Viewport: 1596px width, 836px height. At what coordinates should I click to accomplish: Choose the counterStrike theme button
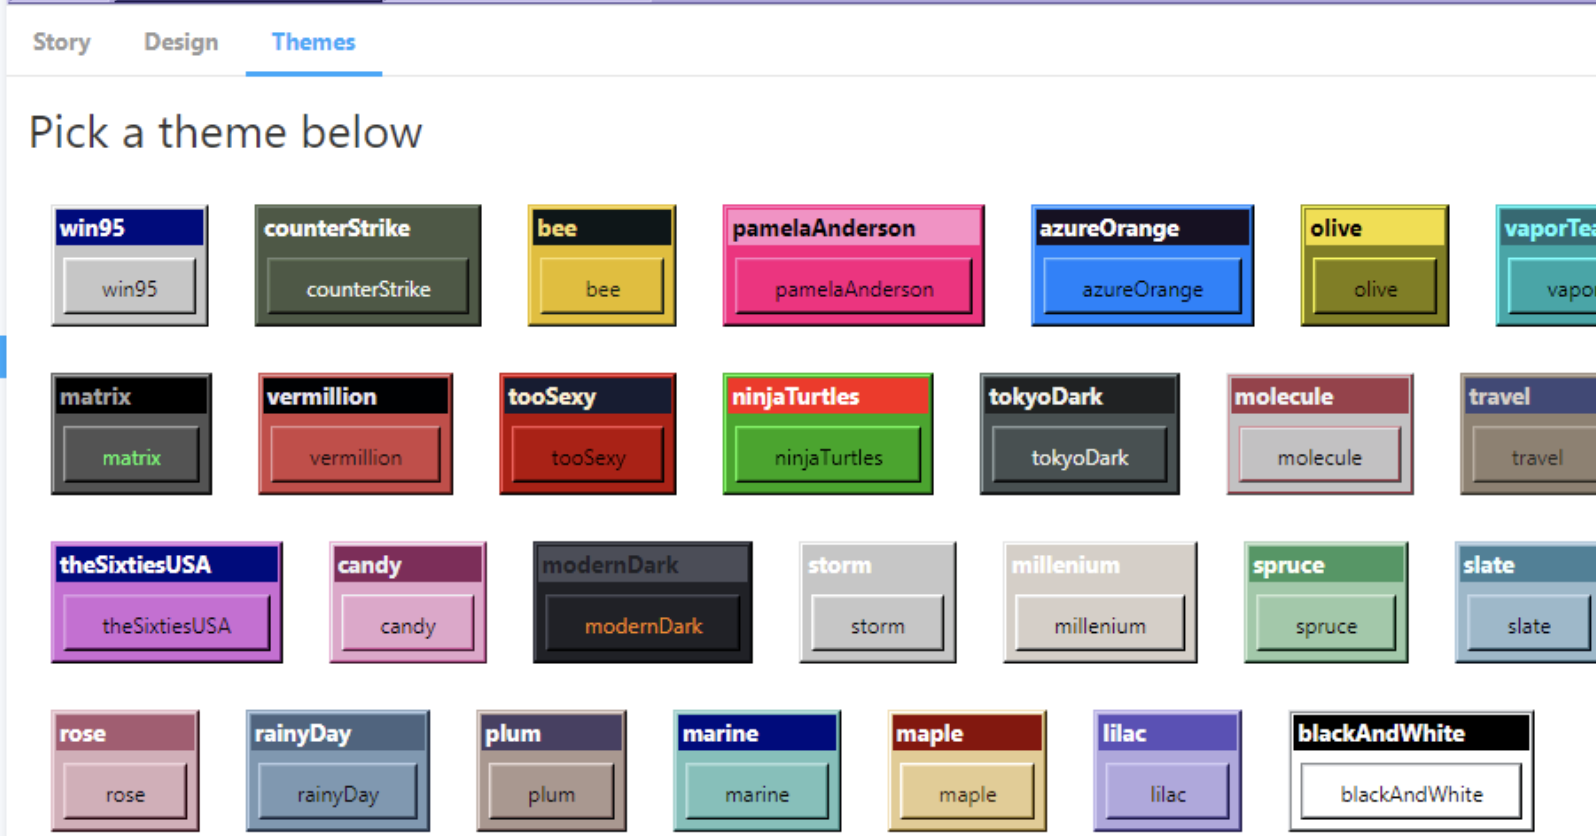click(368, 288)
